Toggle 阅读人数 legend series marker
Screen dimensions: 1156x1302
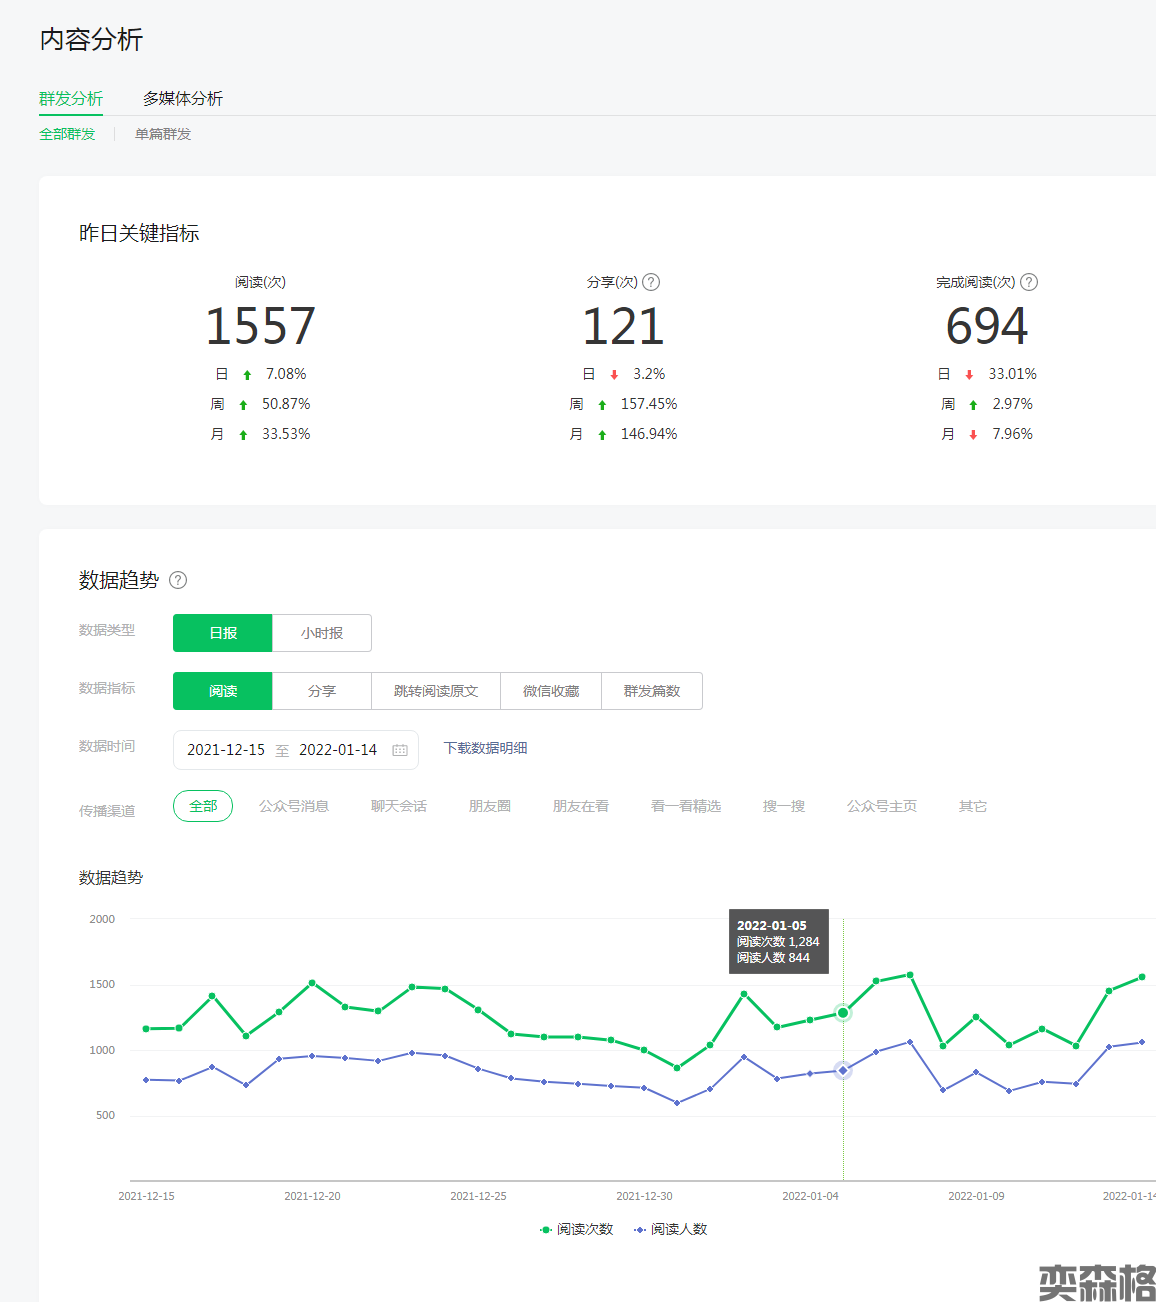pos(640,1229)
